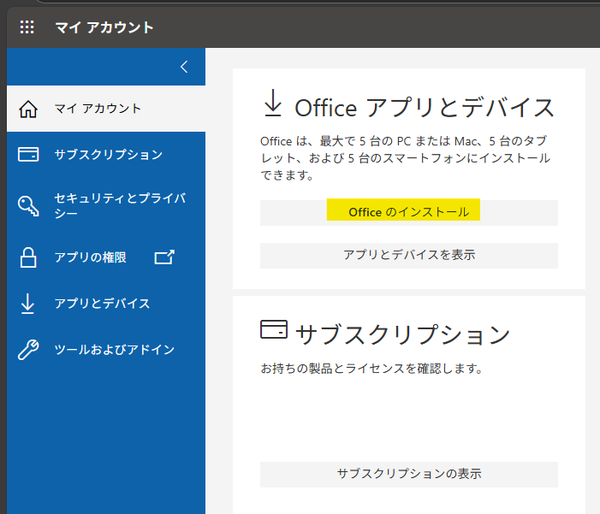Click the wrench icon for ツールおよびアドイン
This screenshot has width=600, height=514.
[x=29, y=350]
